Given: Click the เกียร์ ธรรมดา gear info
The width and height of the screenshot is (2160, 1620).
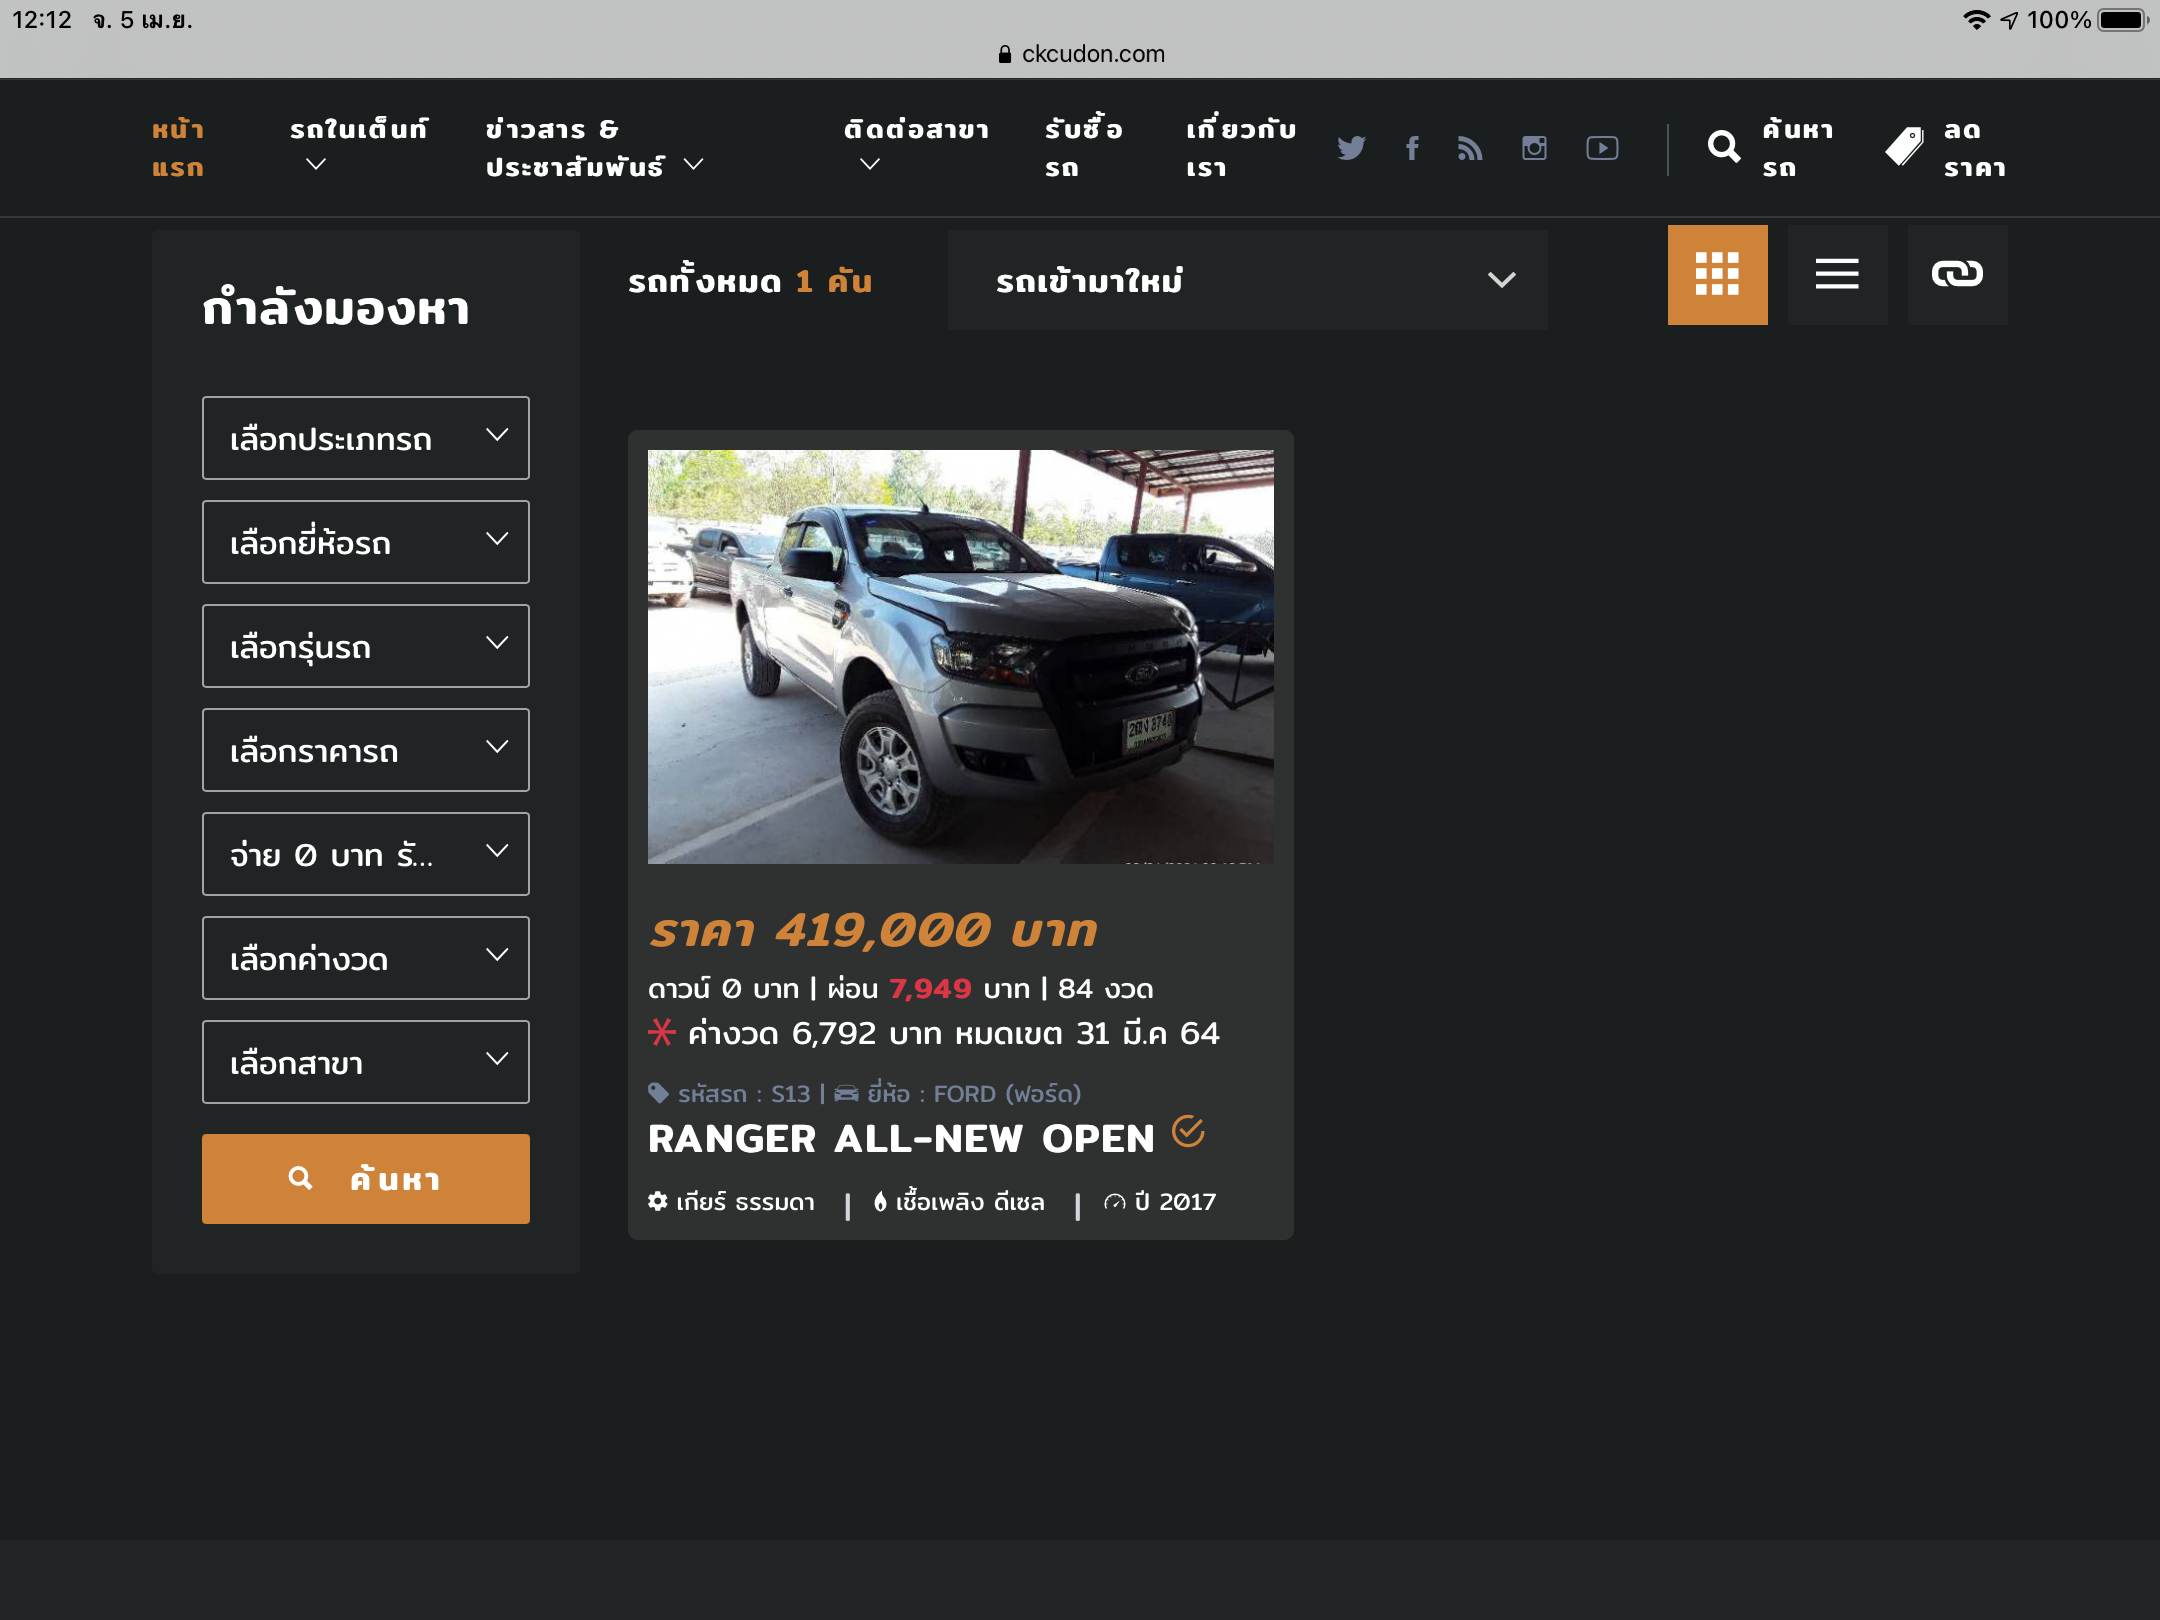Looking at the screenshot, I should [x=731, y=1202].
